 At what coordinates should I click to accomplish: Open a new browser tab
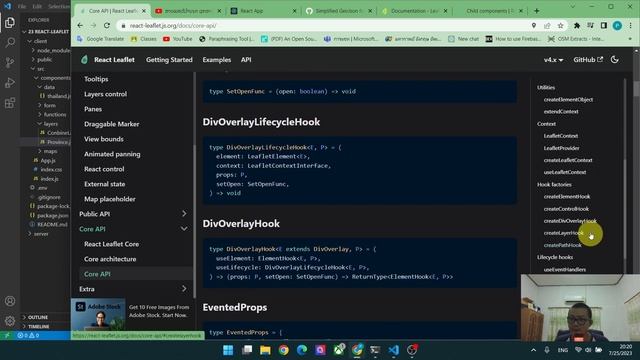(x=536, y=11)
